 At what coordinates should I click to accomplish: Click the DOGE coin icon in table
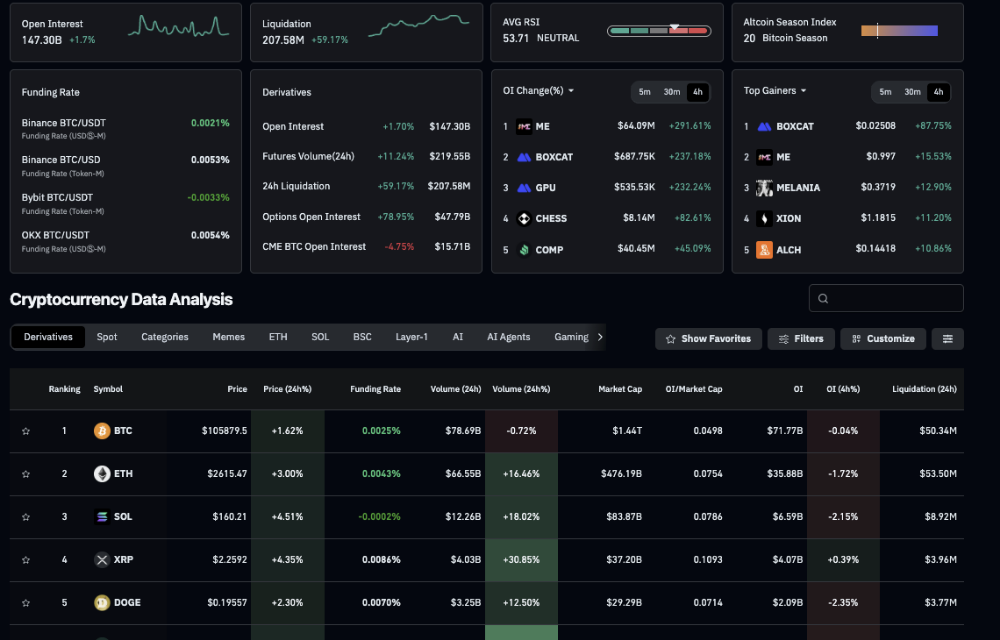click(x=102, y=602)
